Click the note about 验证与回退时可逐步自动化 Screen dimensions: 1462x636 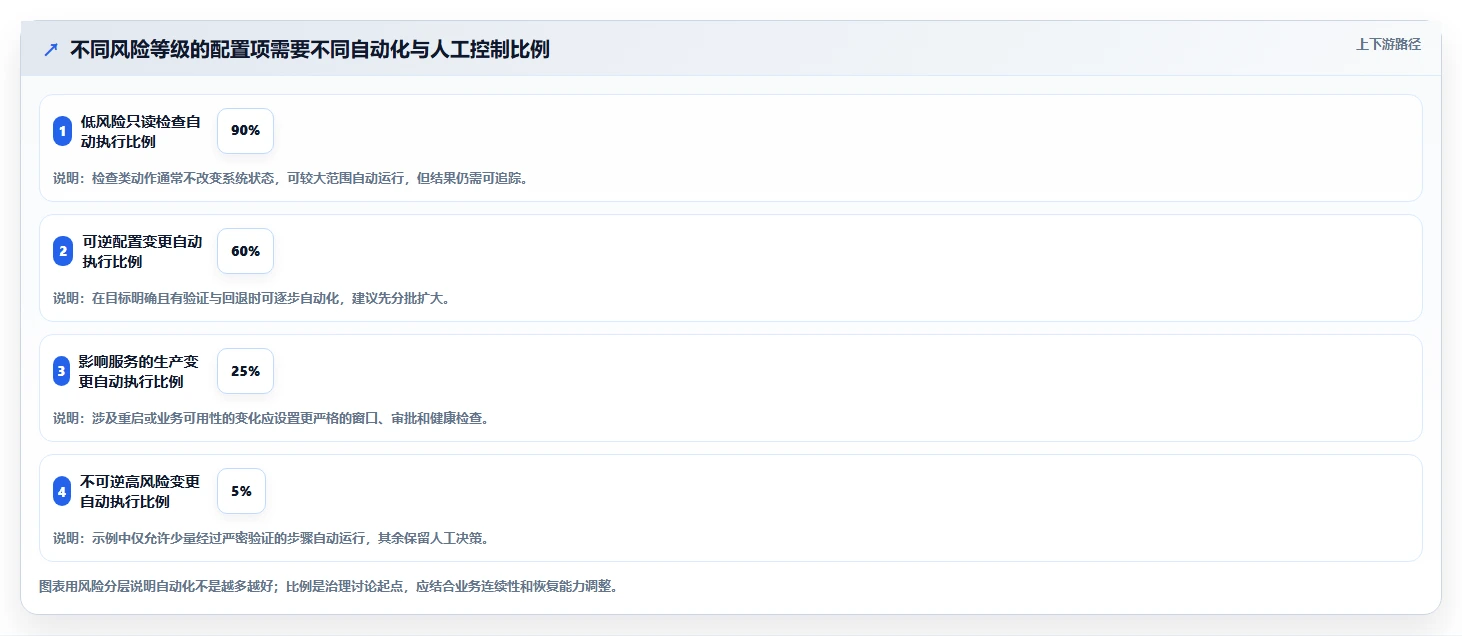point(252,299)
